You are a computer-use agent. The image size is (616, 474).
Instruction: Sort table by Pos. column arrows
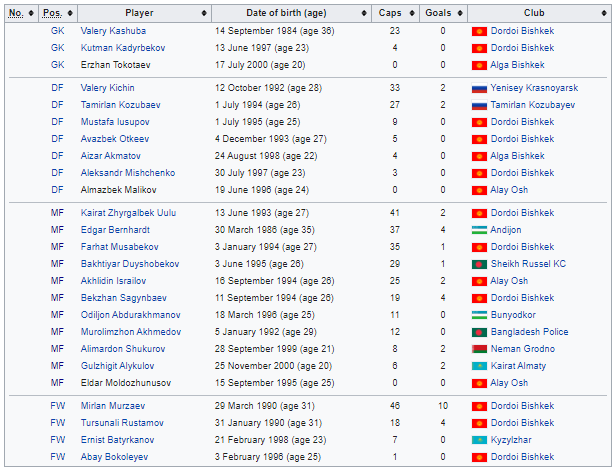(x=70, y=13)
